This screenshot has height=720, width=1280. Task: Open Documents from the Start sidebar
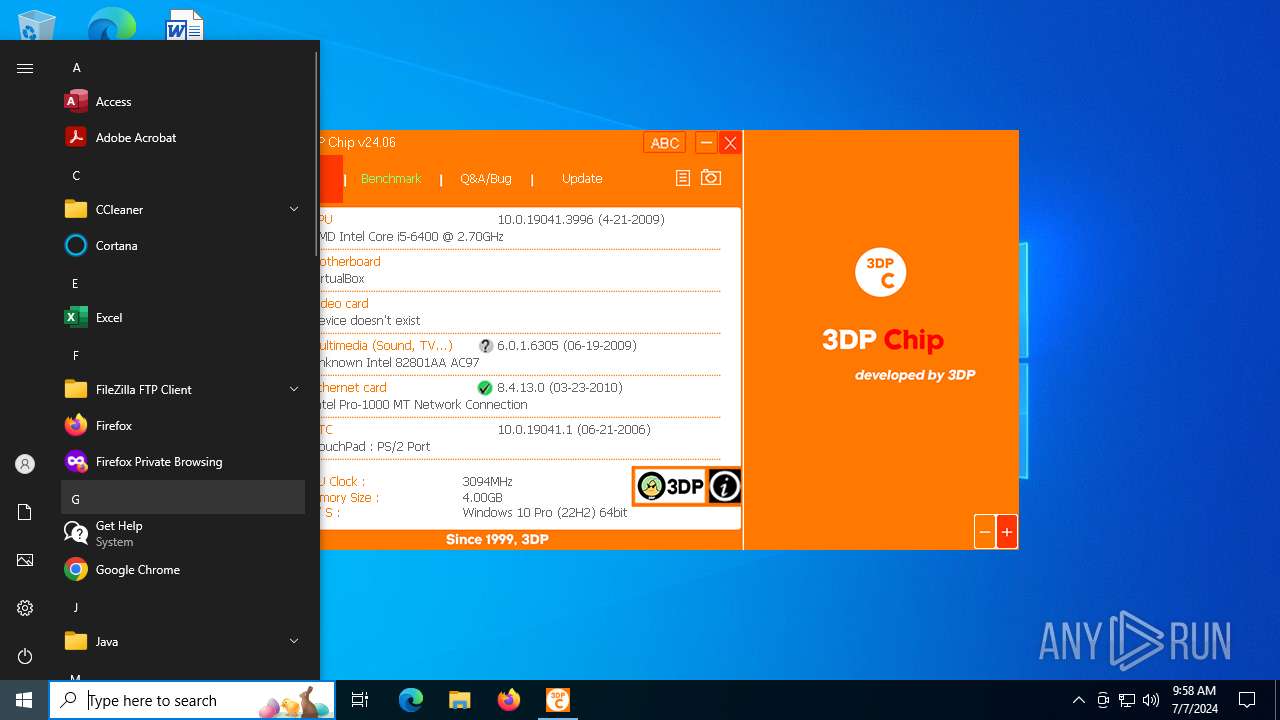(25, 512)
